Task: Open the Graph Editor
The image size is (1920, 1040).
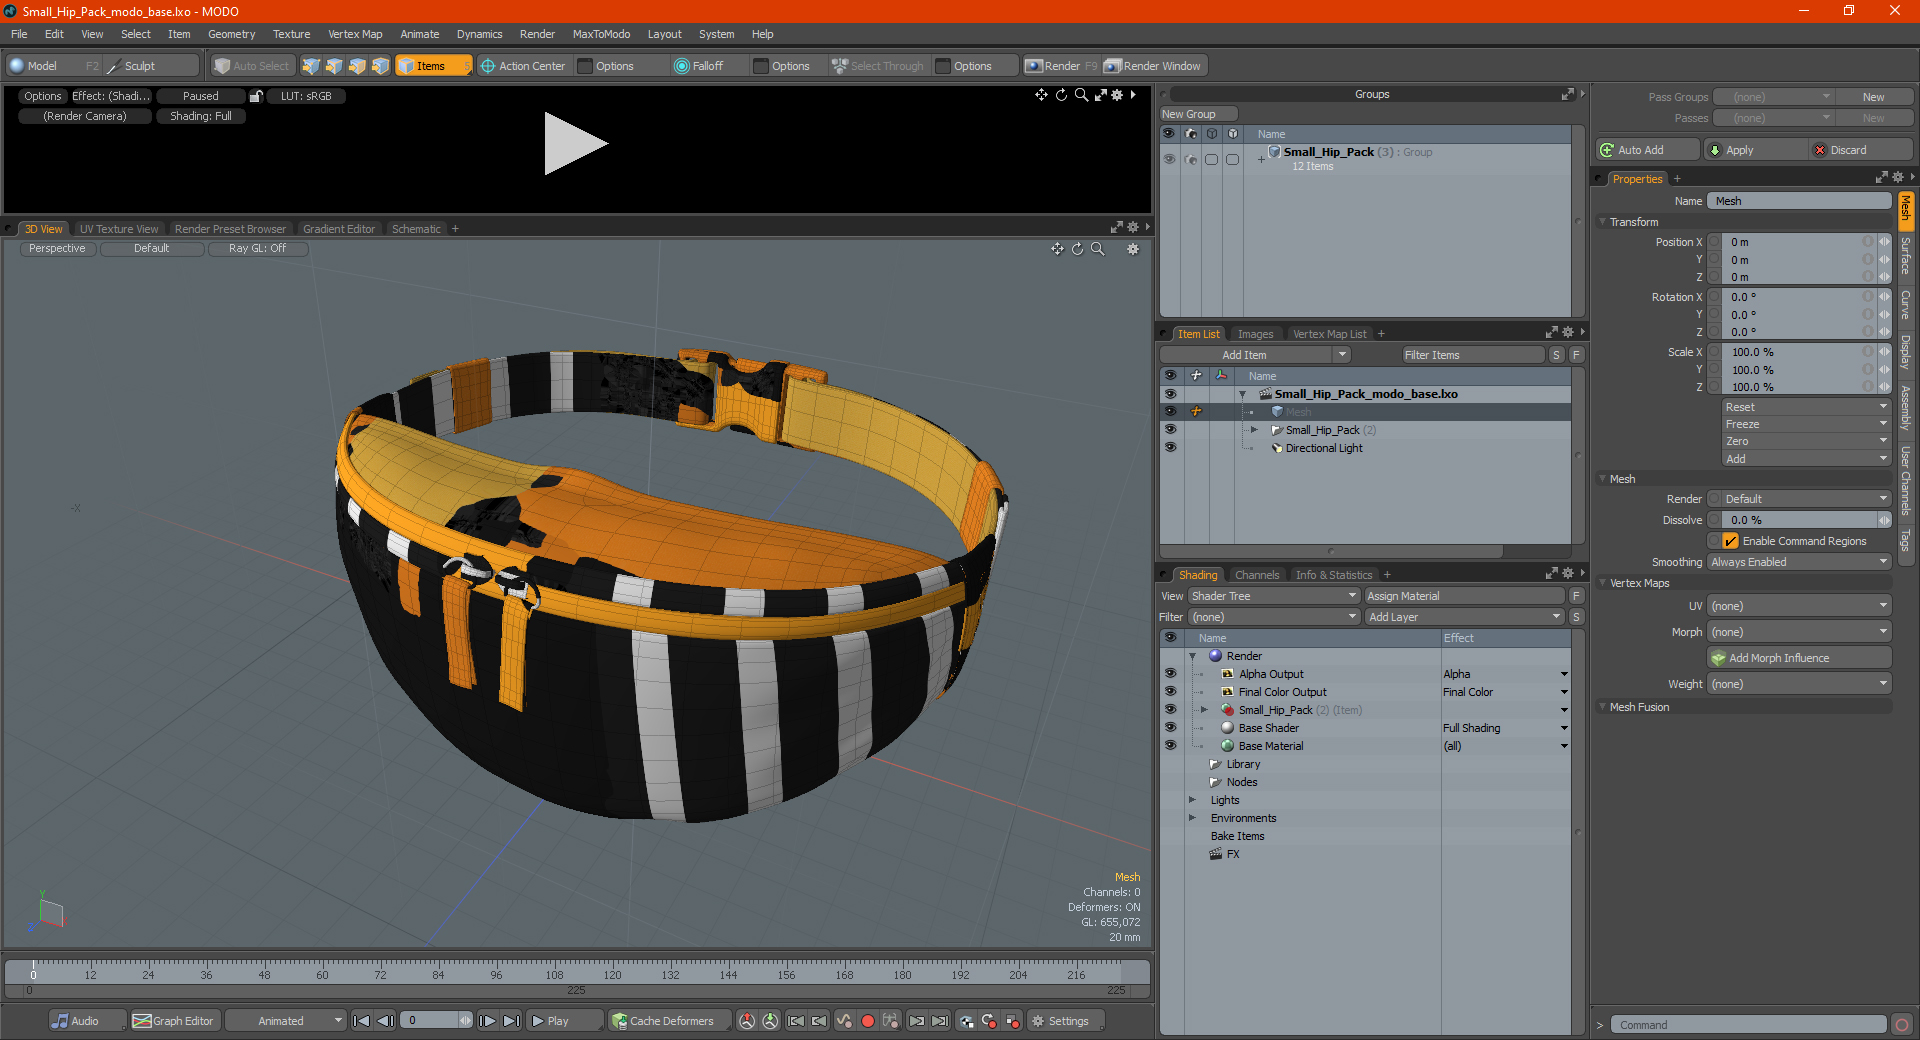Action: (174, 1021)
